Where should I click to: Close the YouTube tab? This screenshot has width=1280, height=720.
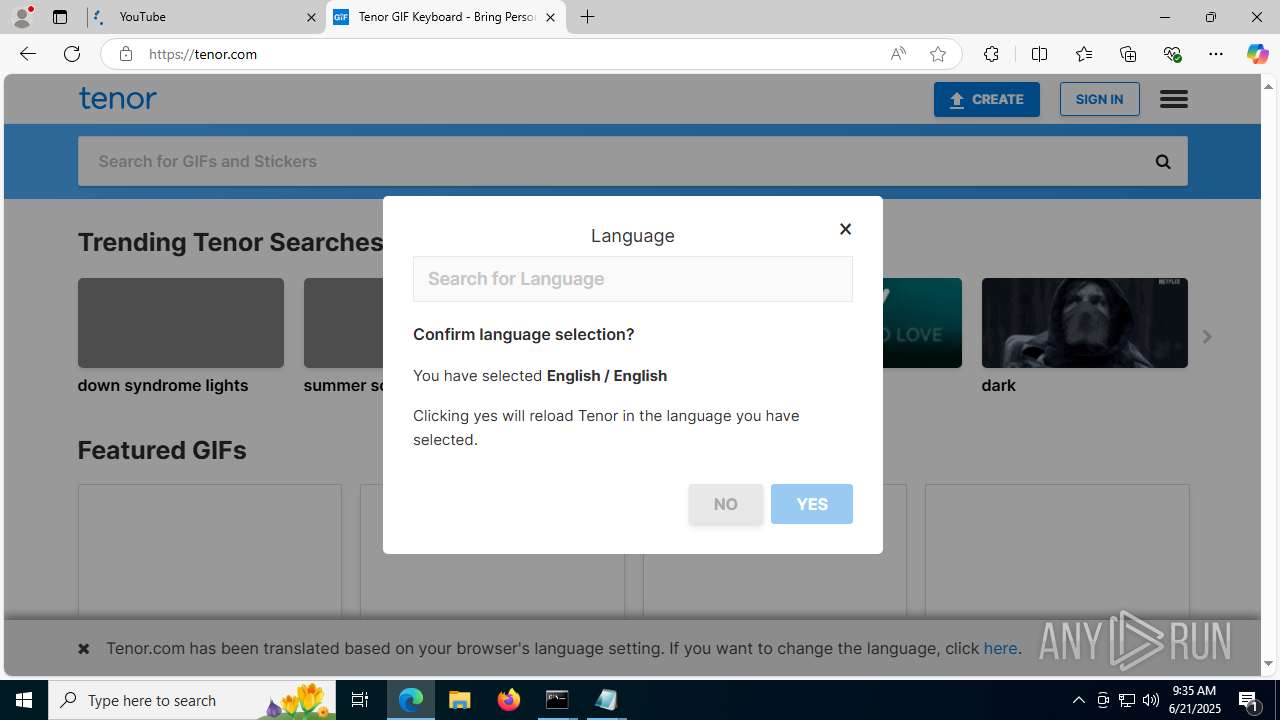pos(311,17)
